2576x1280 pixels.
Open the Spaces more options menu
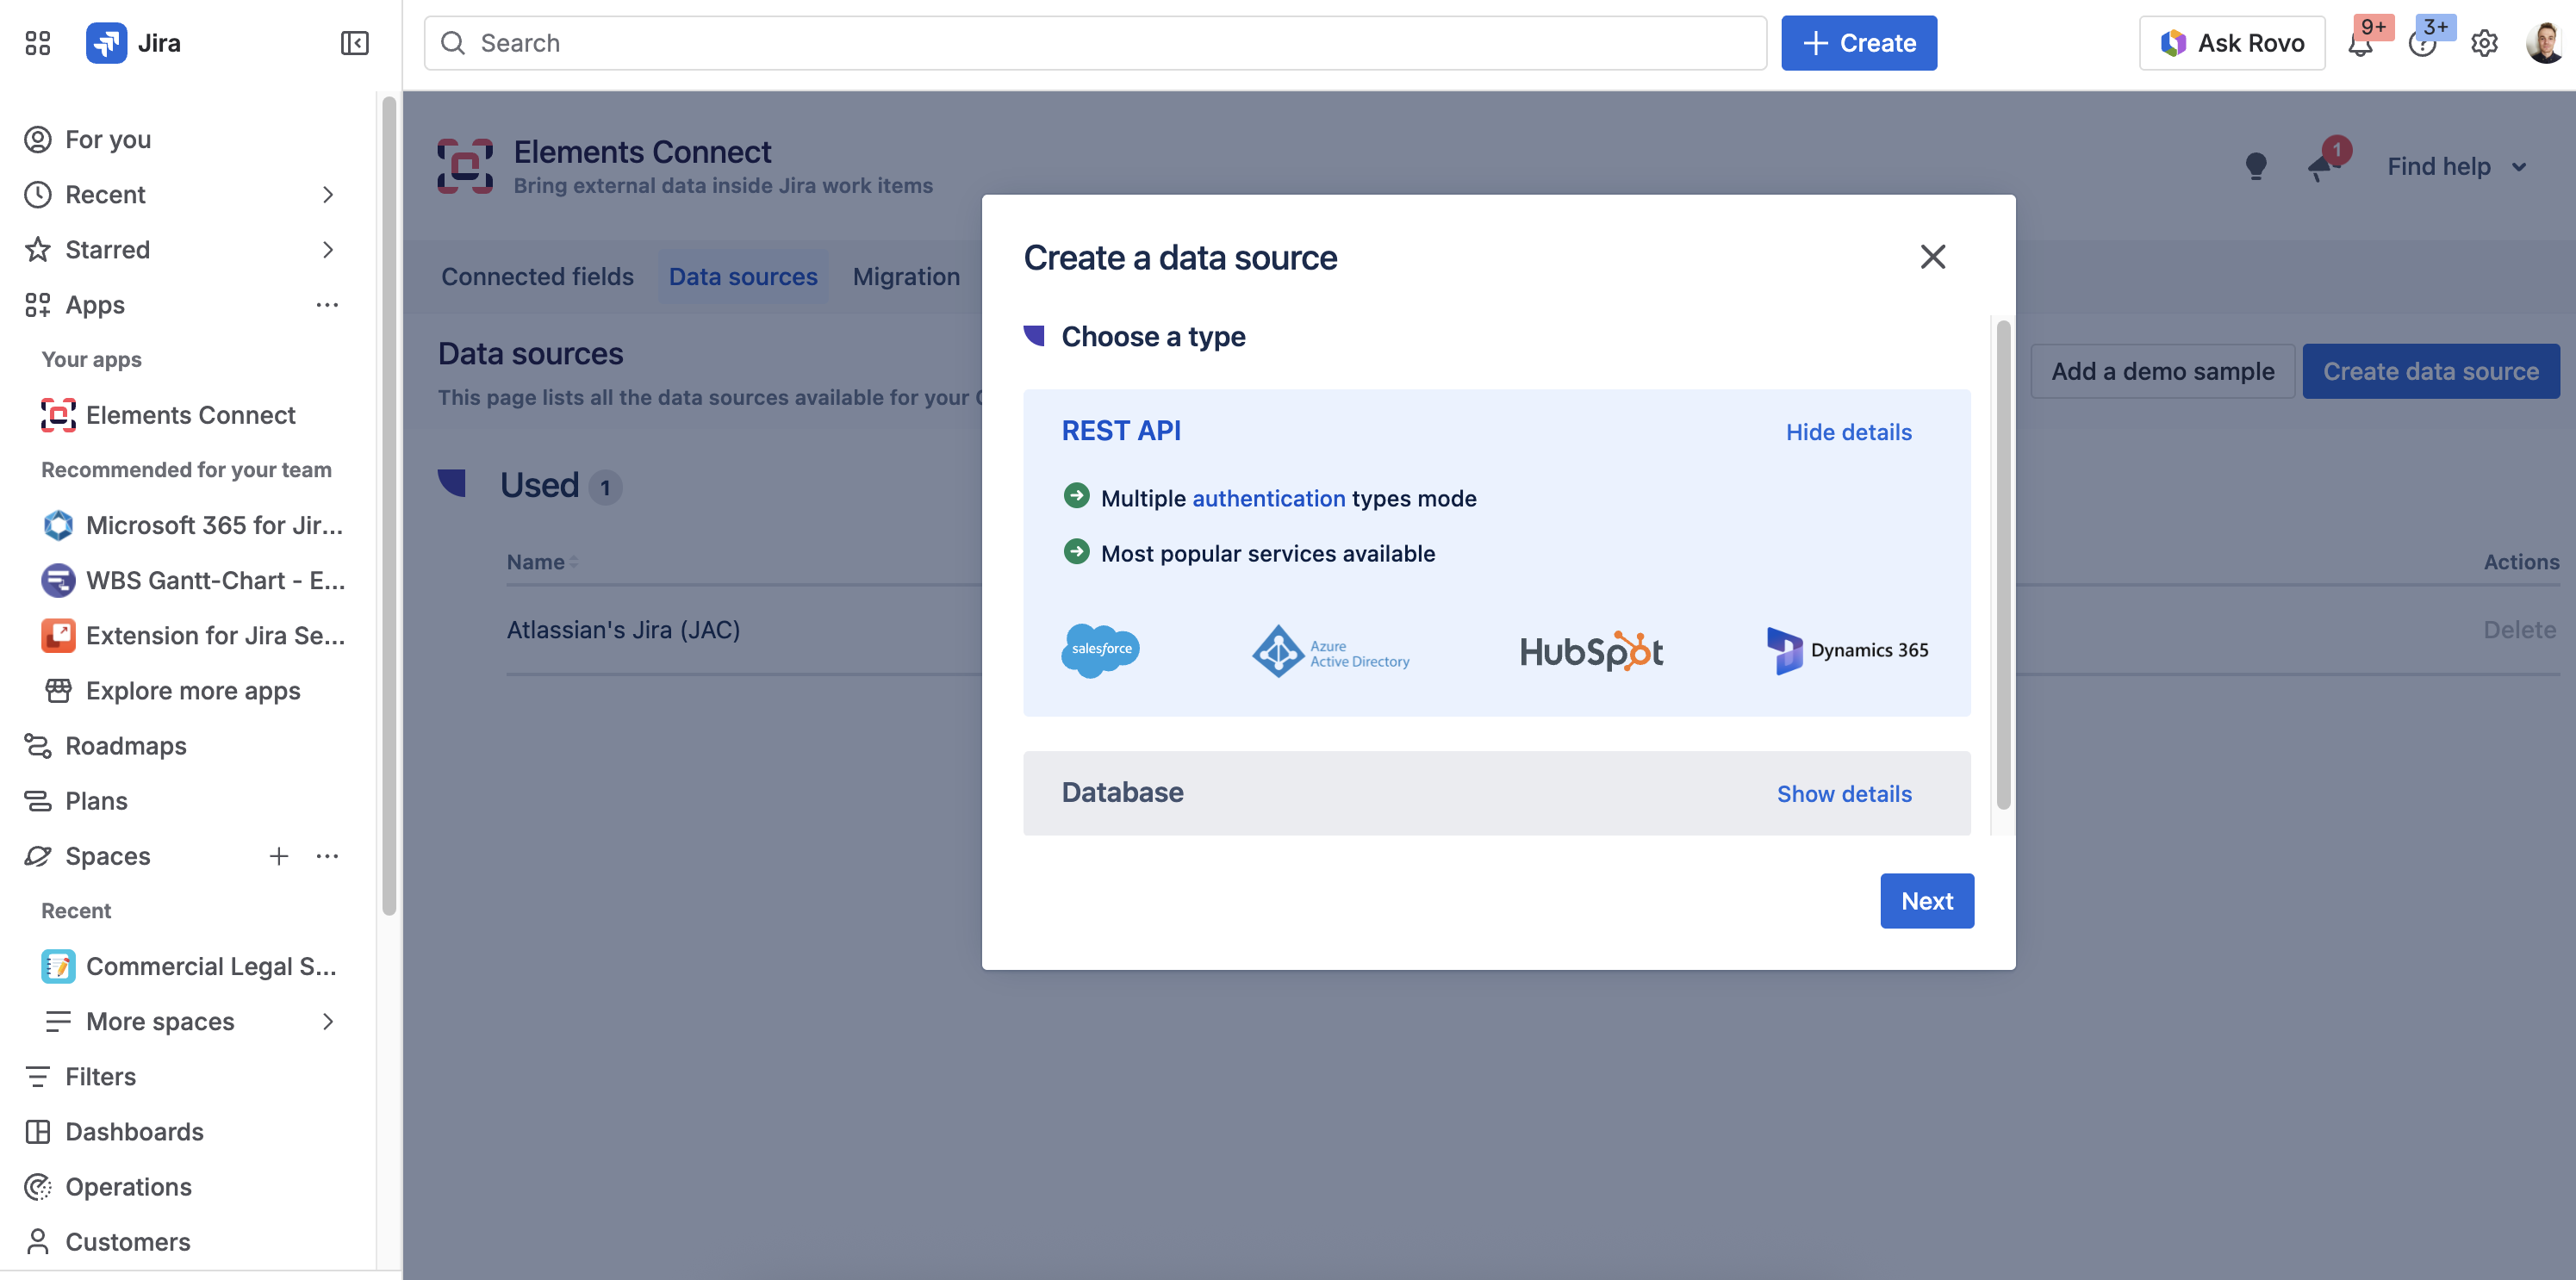[x=327, y=856]
